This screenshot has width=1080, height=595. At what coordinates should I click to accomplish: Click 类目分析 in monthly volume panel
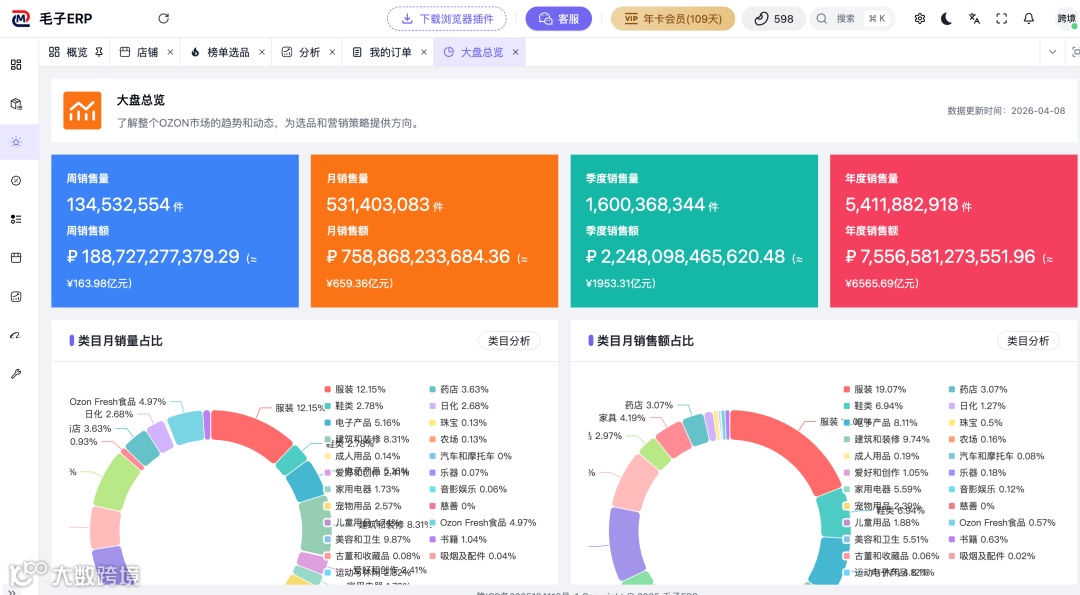point(509,341)
